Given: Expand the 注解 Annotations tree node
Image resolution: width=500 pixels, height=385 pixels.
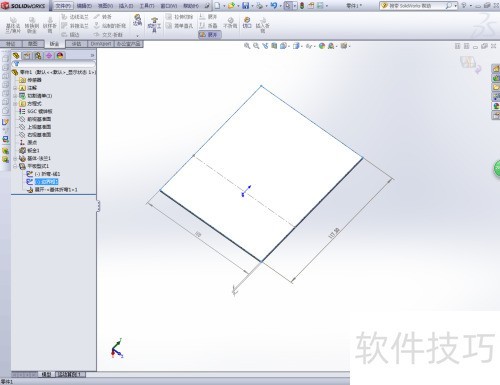Looking at the screenshot, I should coord(15,88).
